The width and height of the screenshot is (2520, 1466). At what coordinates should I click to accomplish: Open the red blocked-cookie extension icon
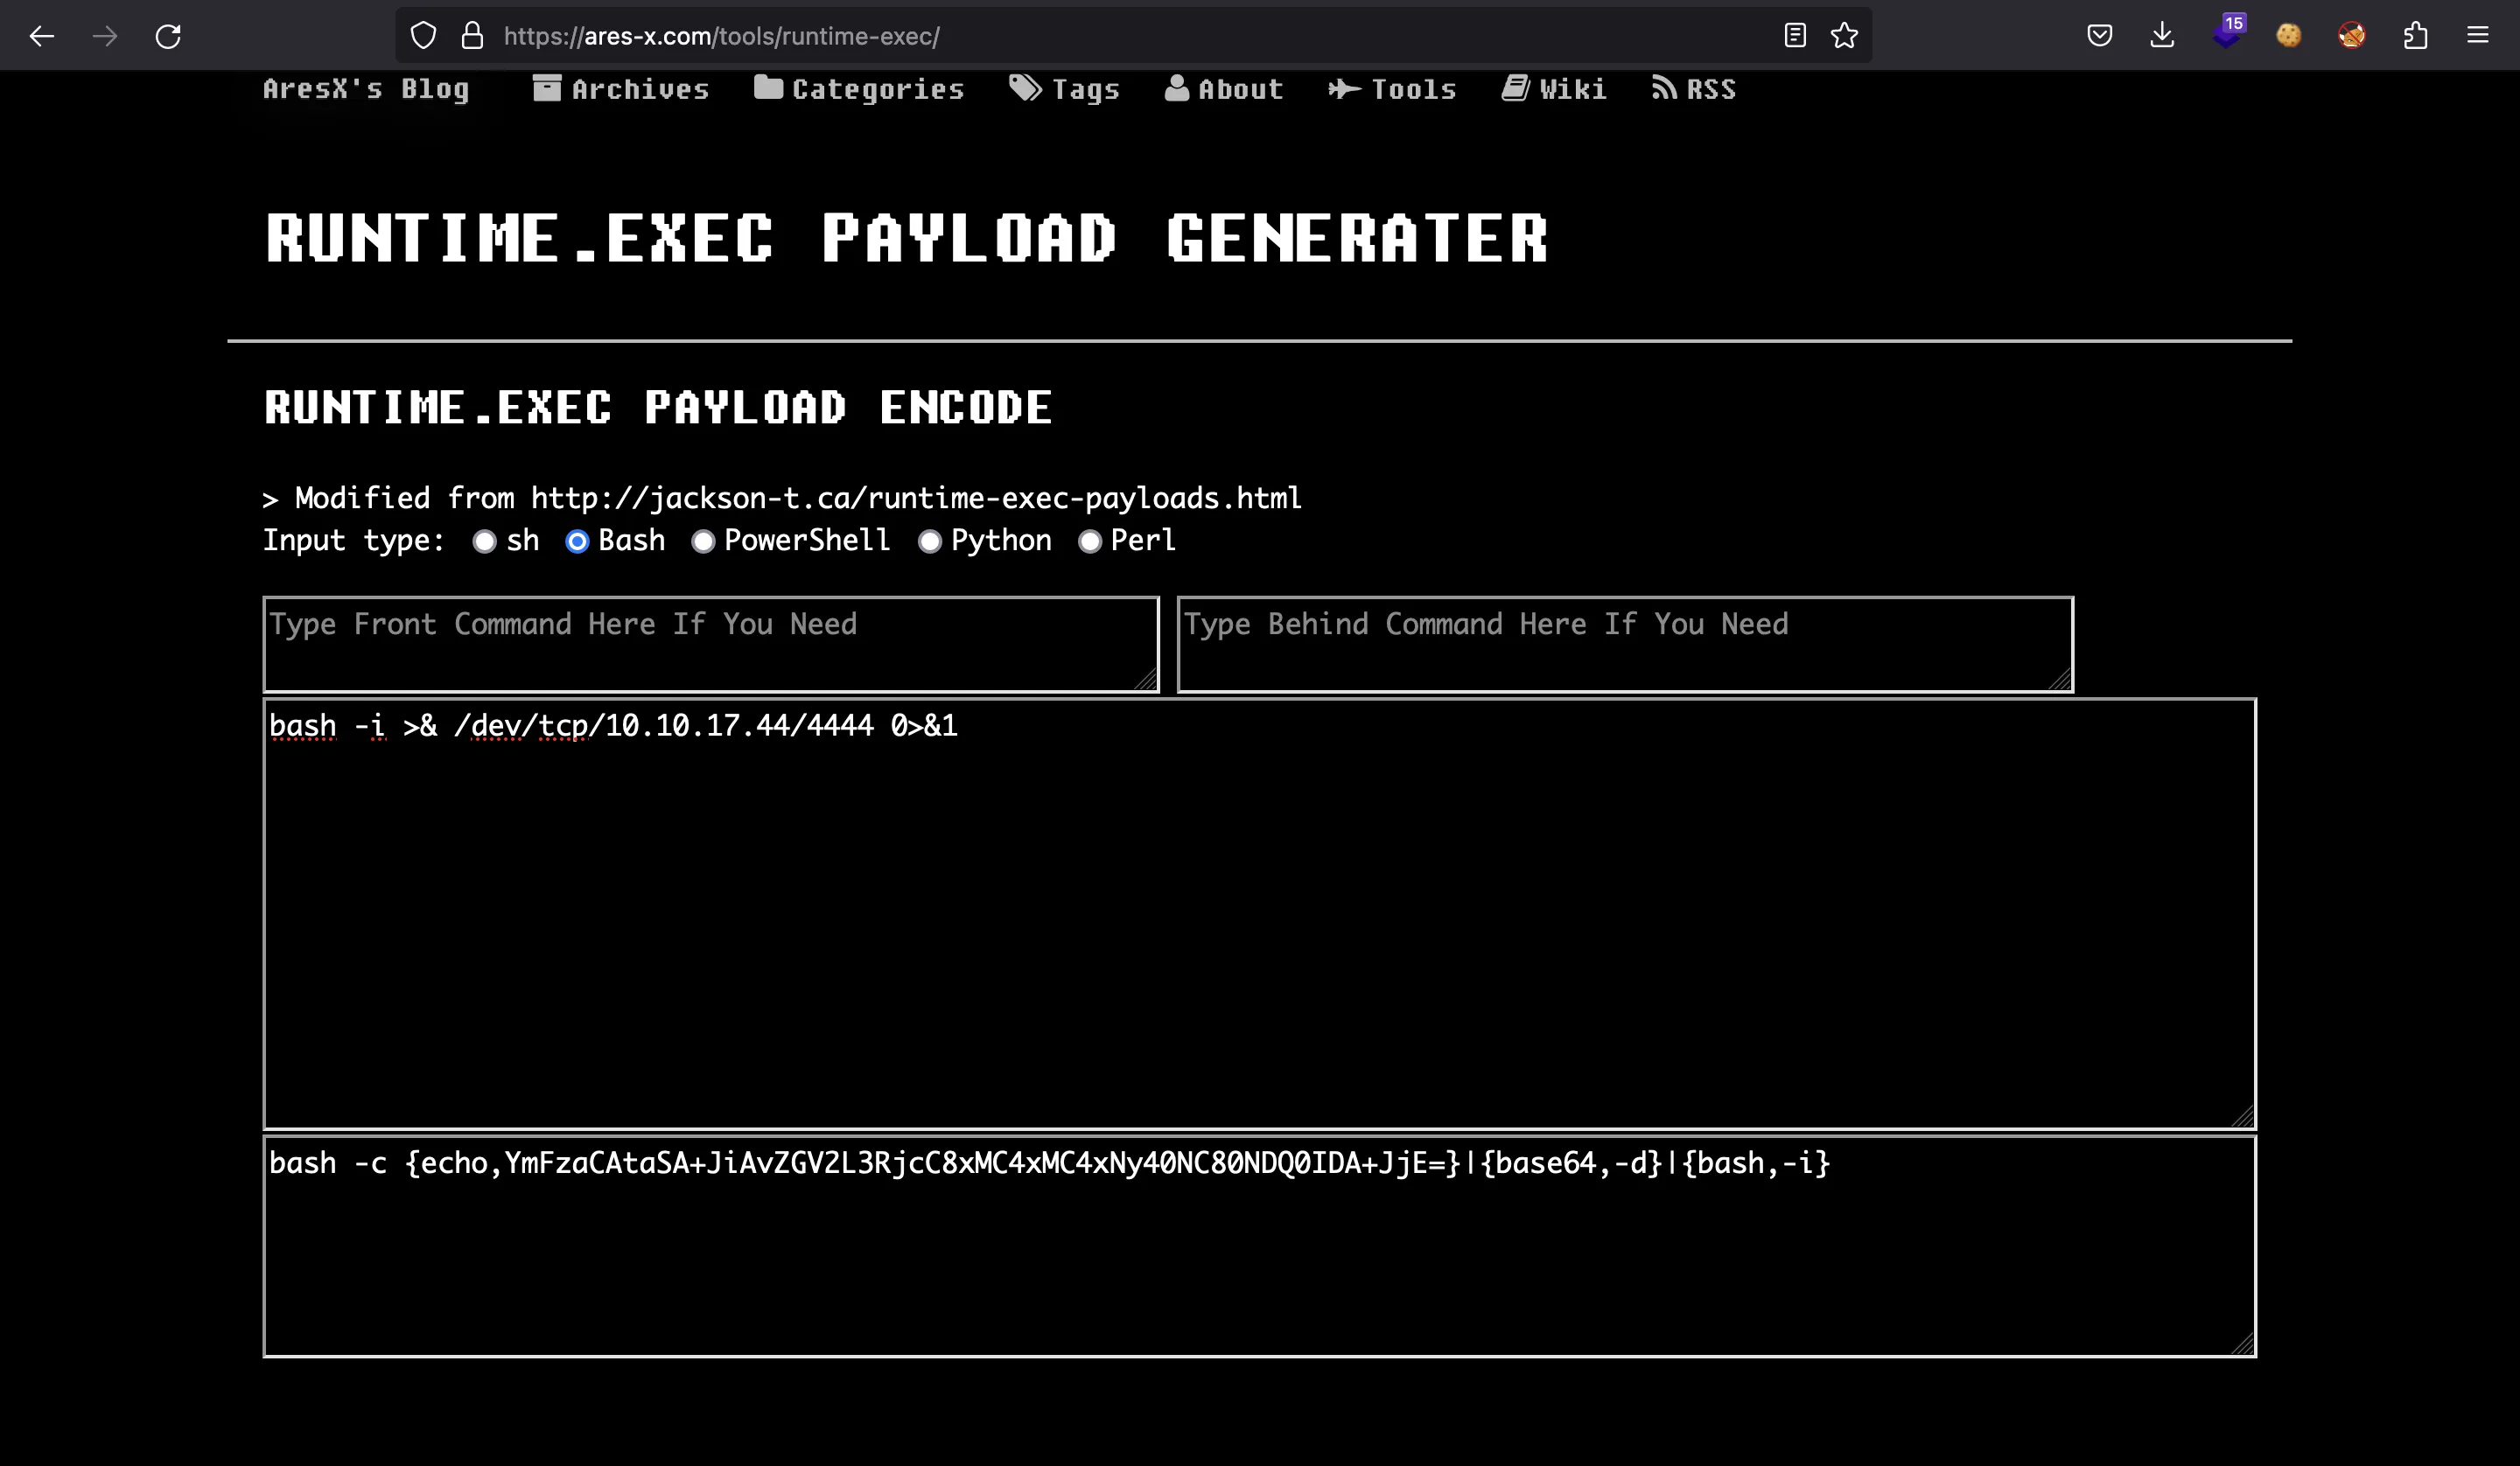coord(2352,36)
